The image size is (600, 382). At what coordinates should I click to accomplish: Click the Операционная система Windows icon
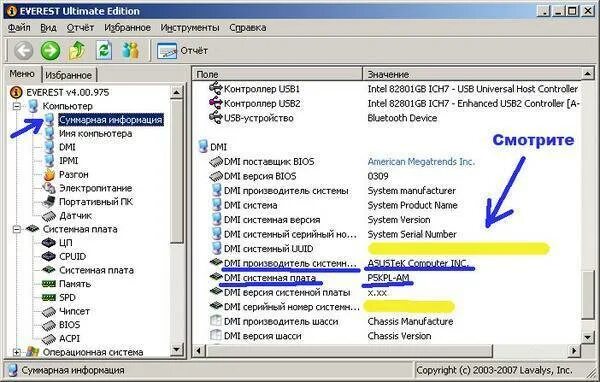(33, 352)
